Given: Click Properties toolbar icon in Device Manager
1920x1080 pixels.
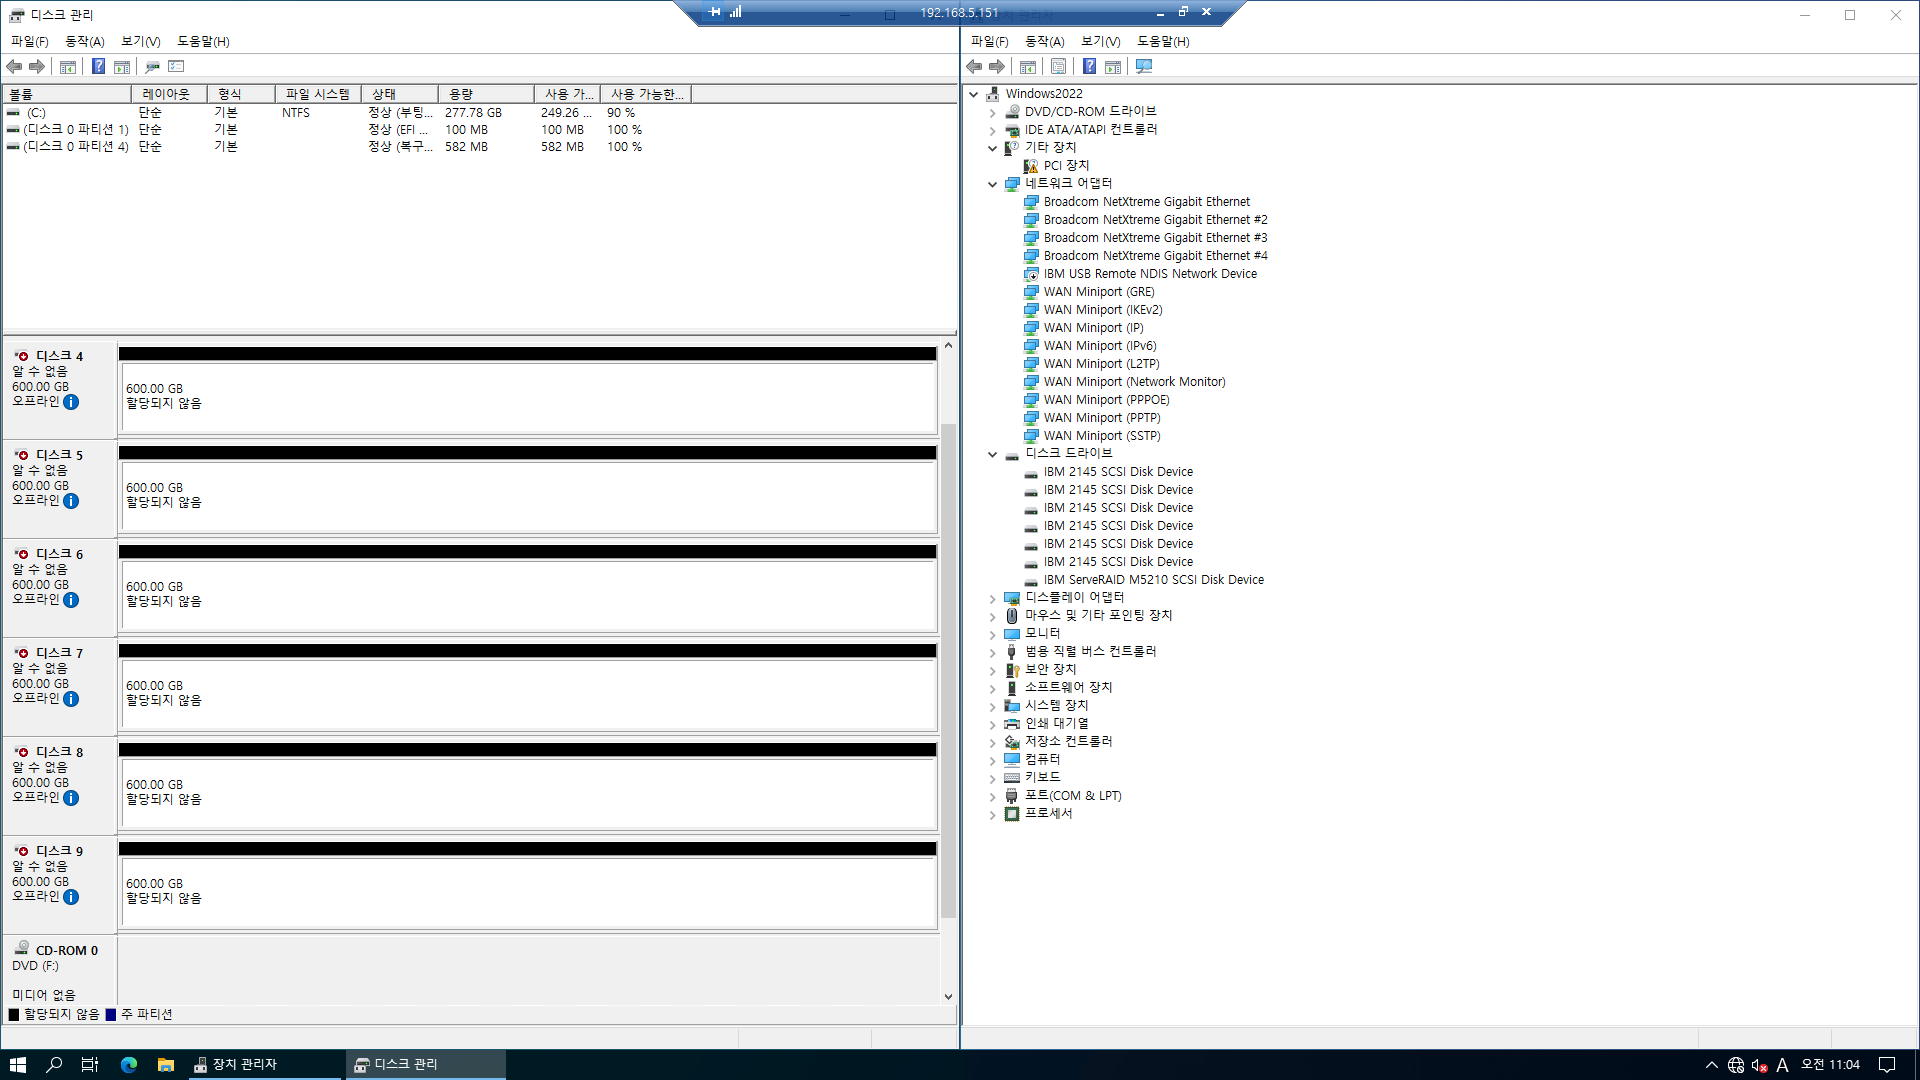Looking at the screenshot, I should tap(1058, 66).
